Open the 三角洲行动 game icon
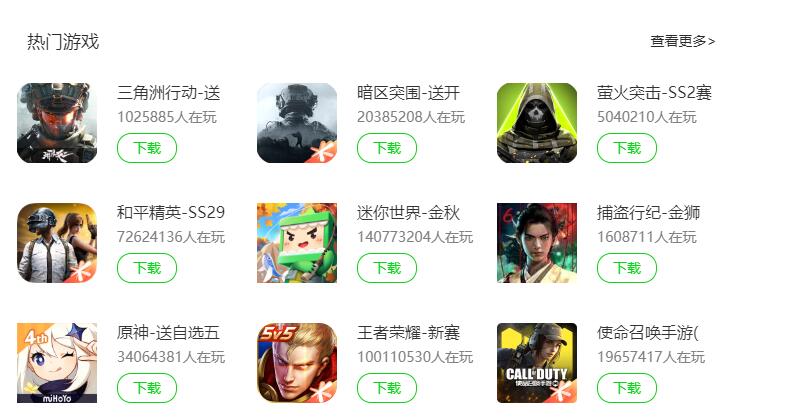Image resolution: width=789 pixels, height=420 pixels. tap(57, 123)
